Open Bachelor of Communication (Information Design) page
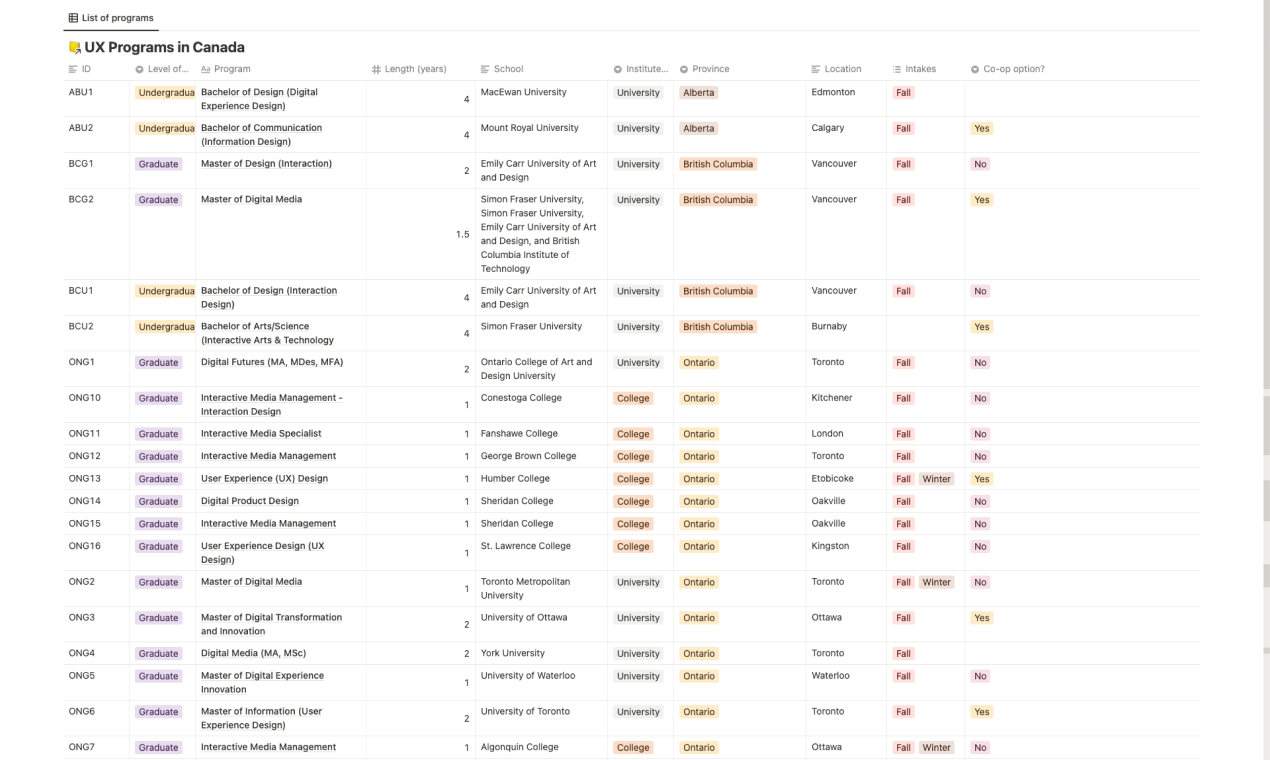 (261, 135)
